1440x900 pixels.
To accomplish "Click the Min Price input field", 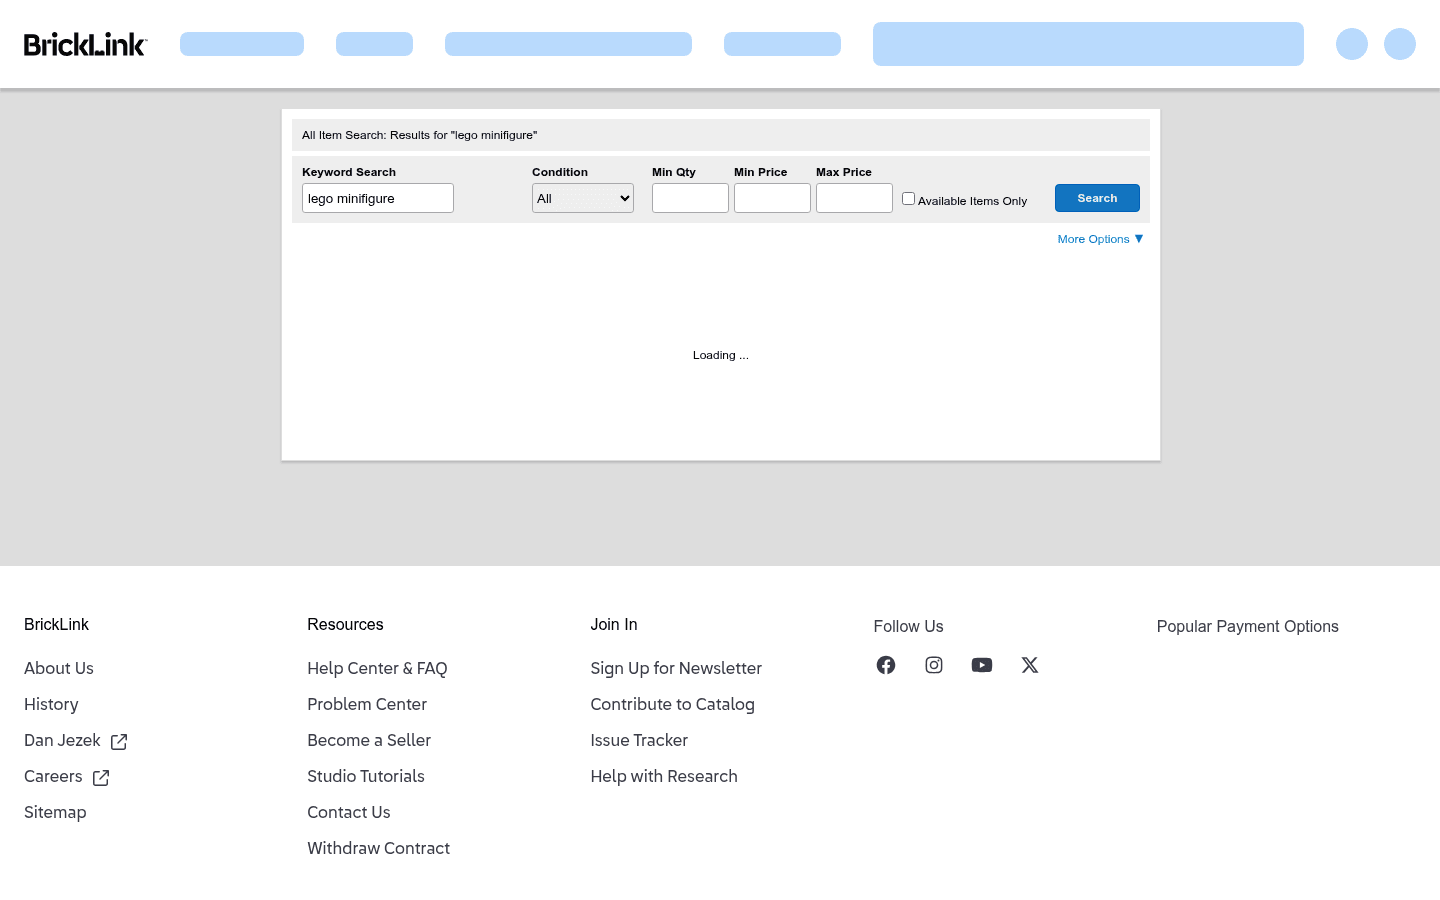I will 772,198.
